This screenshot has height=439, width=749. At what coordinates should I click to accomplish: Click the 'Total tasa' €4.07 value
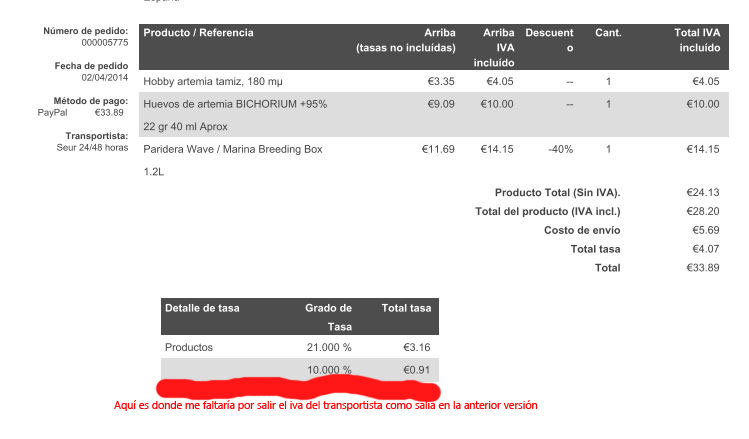point(706,249)
